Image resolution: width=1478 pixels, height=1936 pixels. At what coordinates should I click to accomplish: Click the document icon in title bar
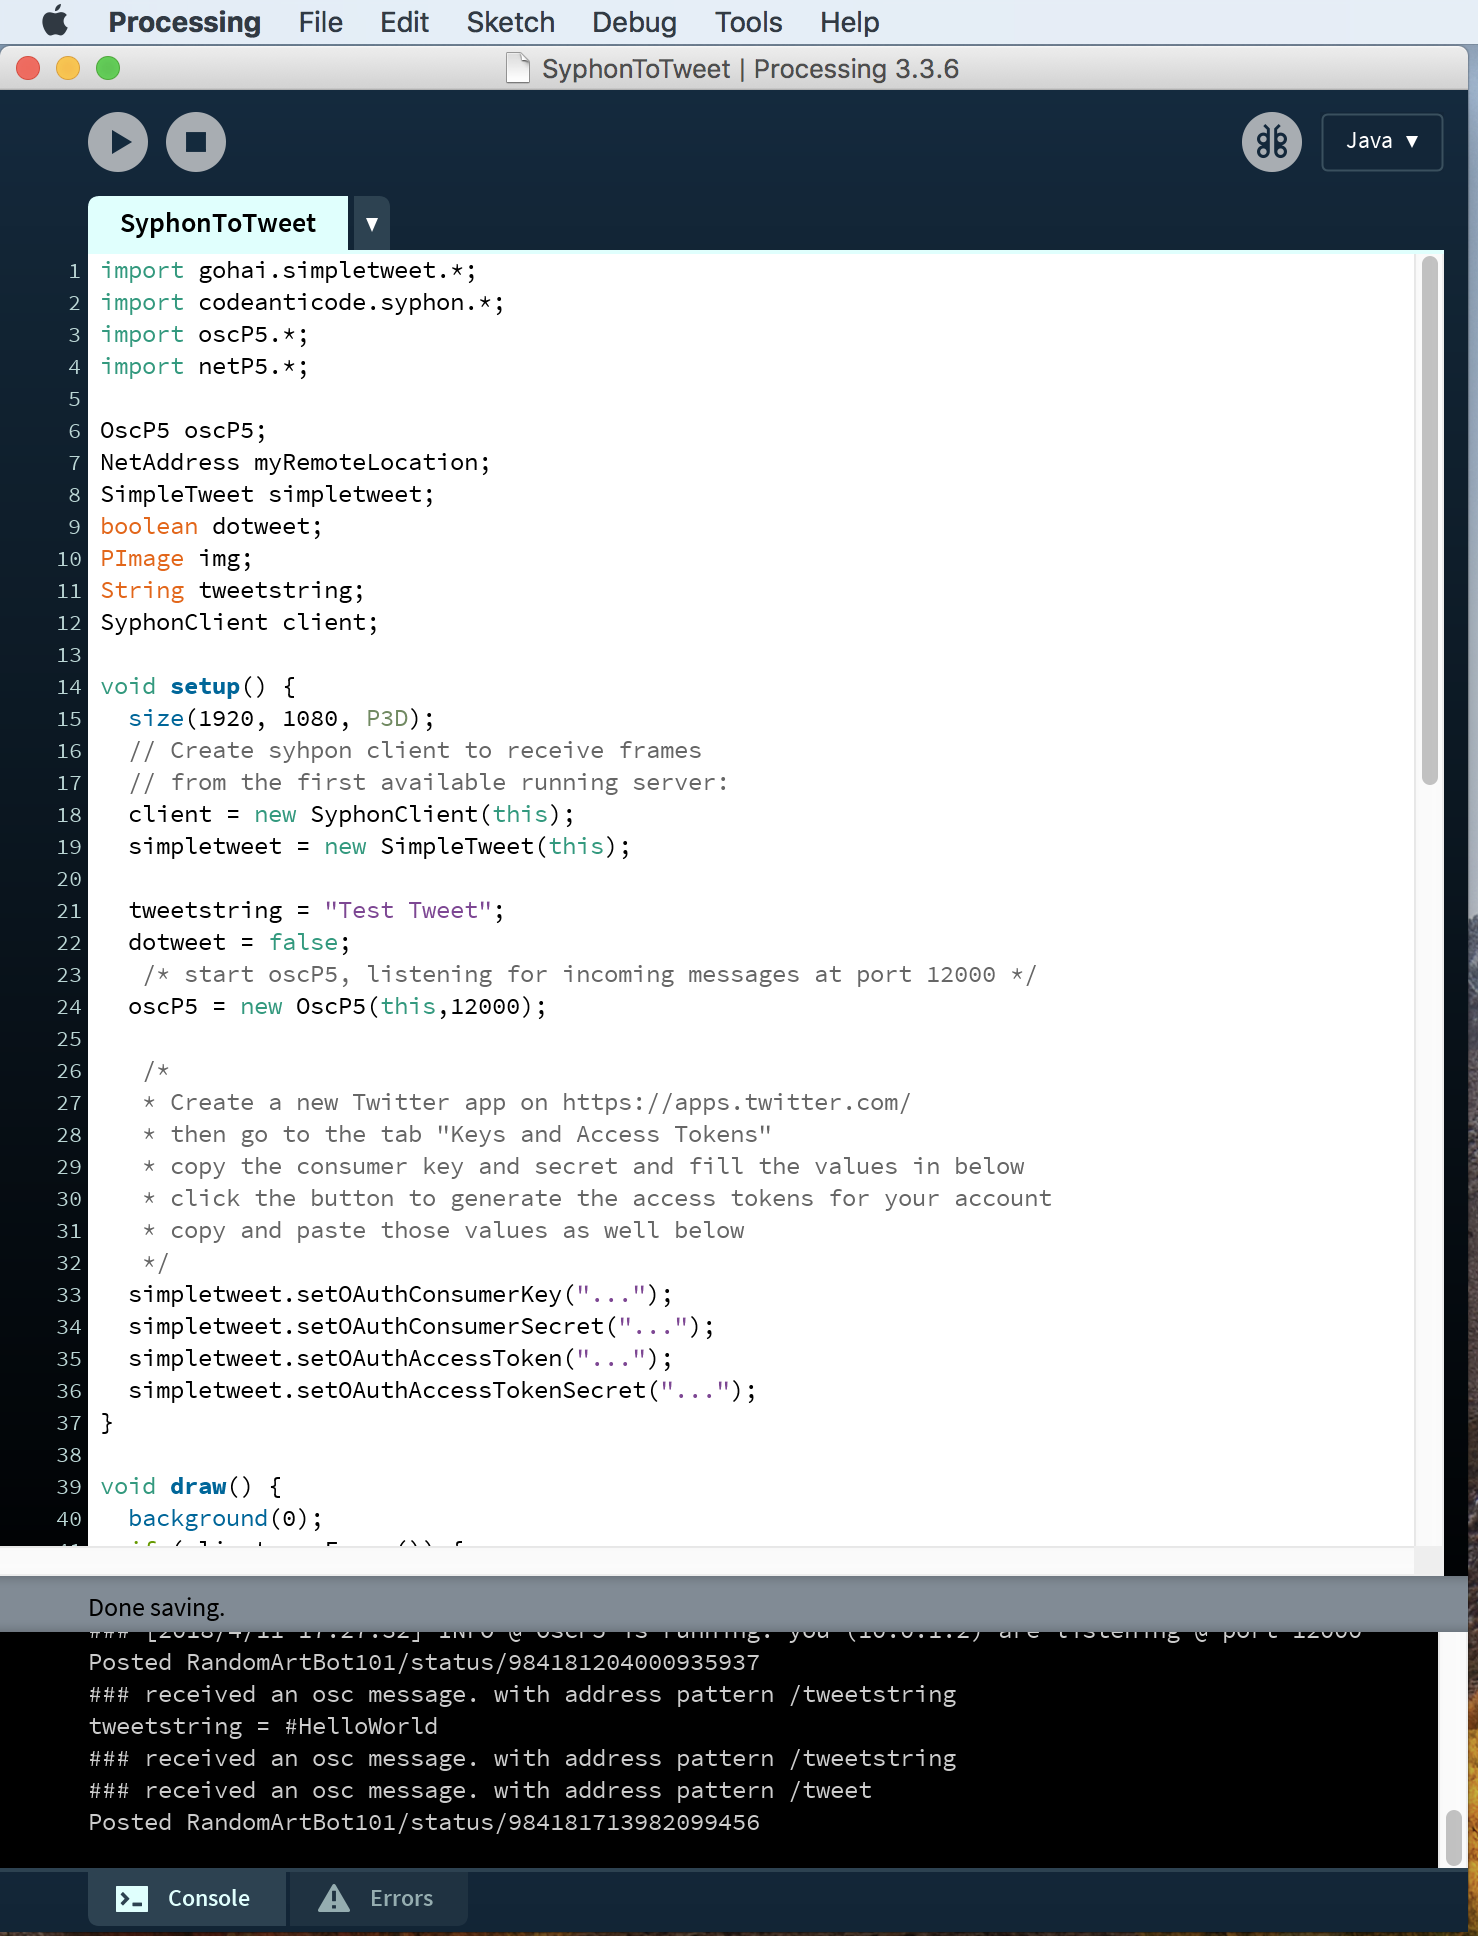[x=518, y=69]
